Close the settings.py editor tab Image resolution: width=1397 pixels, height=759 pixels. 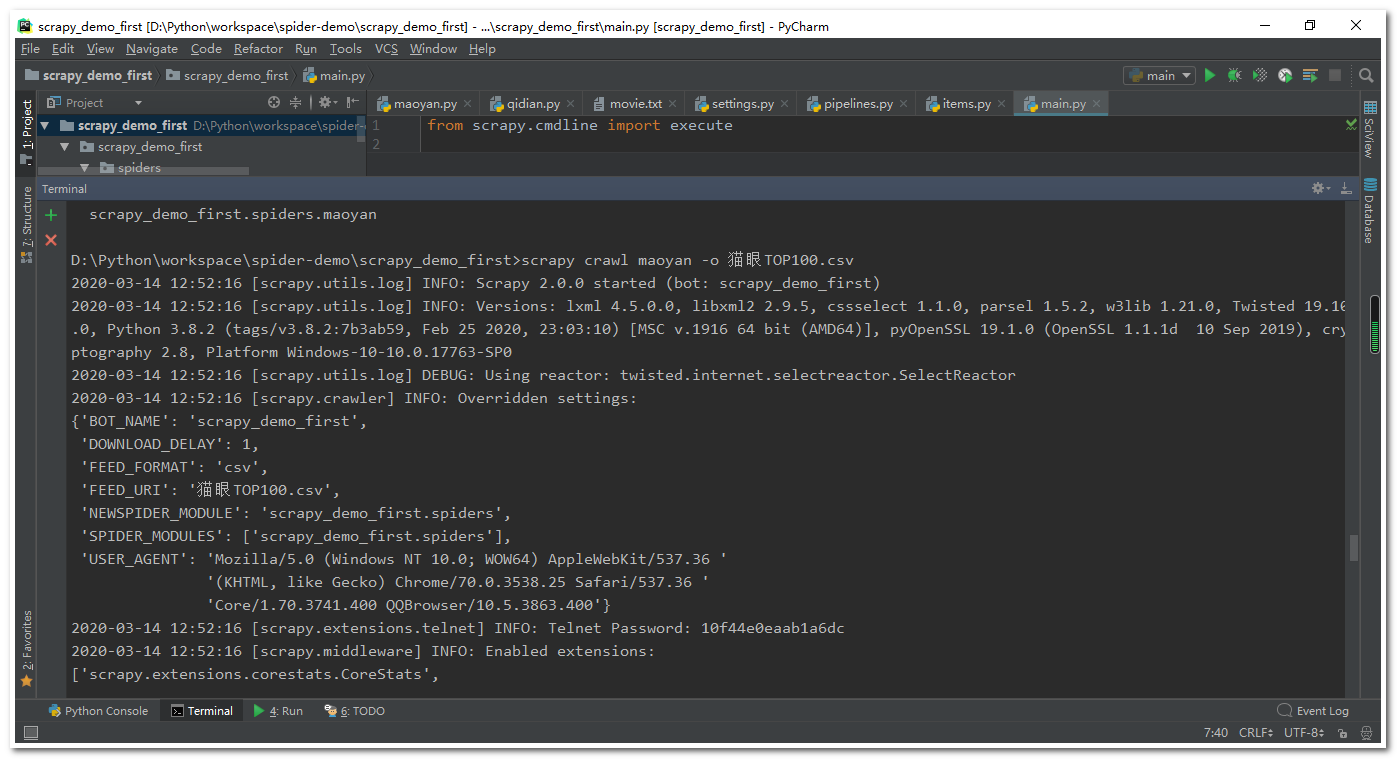785,104
